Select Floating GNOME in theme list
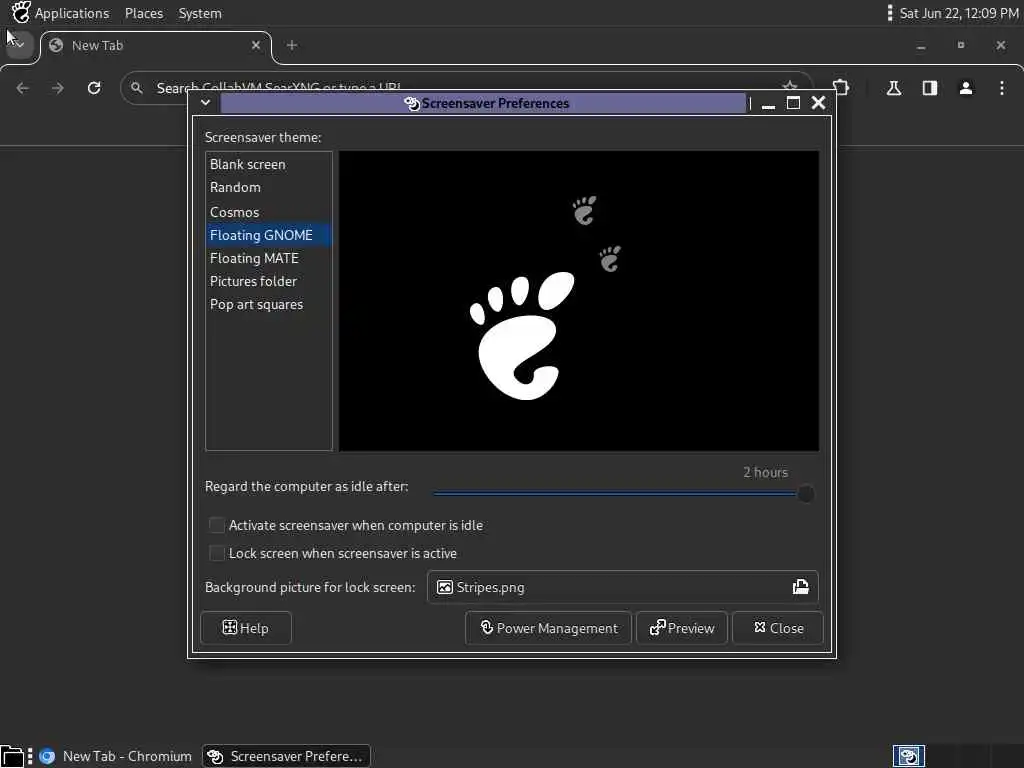 coord(268,235)
